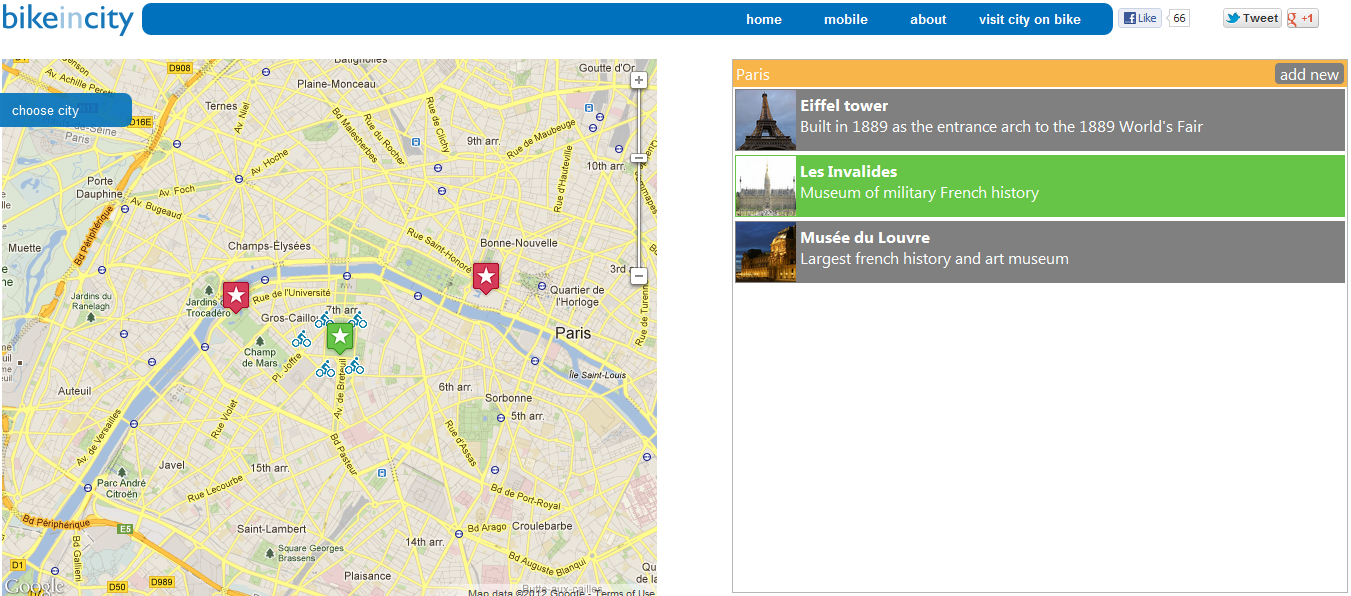1351x596 pixels.
Task: Click the map zoom slider handle
Action: click(639, 158)
